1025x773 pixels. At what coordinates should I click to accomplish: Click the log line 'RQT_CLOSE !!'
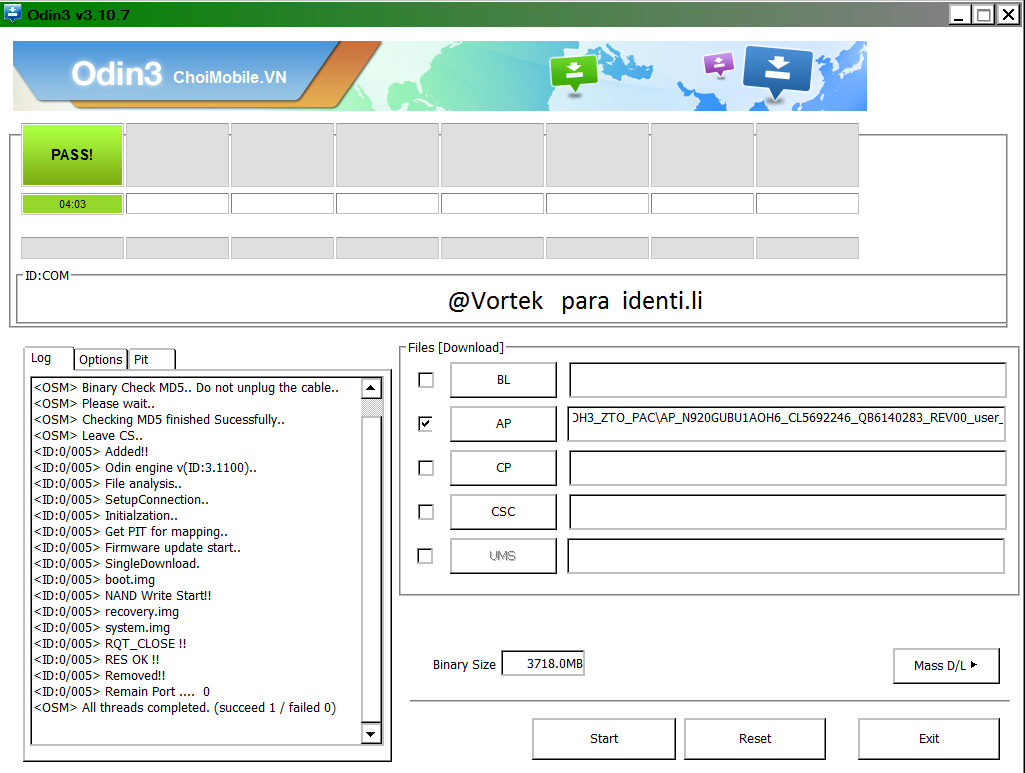[x=110, y=644]
